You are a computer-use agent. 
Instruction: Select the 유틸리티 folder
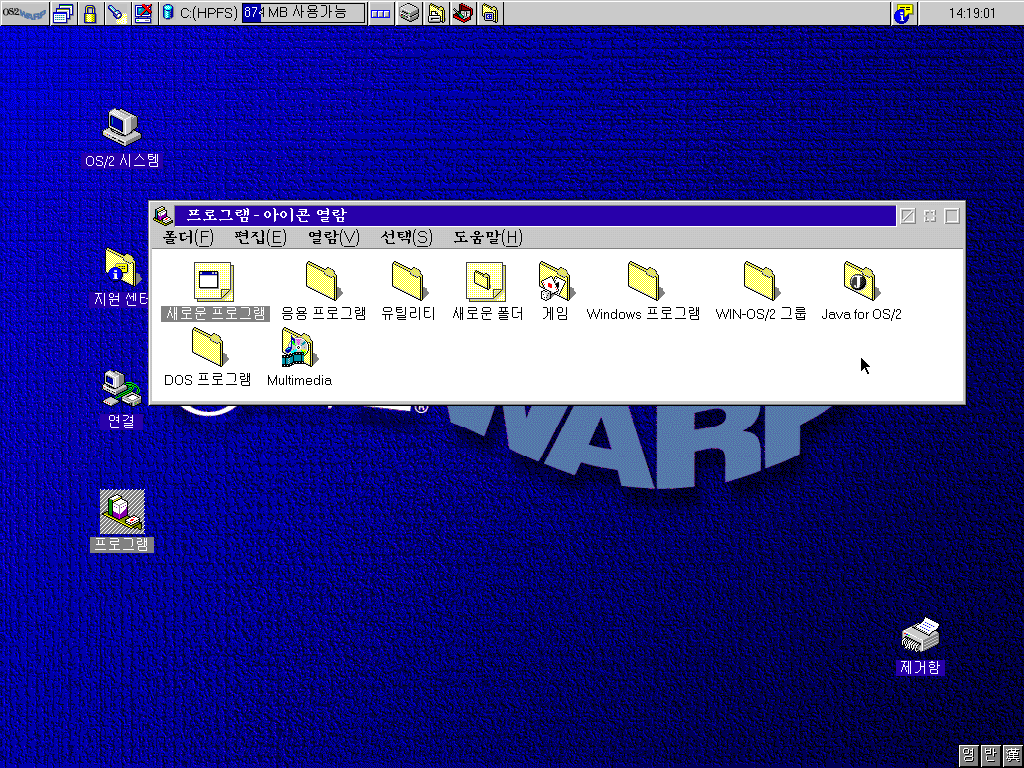pos(408,291)
